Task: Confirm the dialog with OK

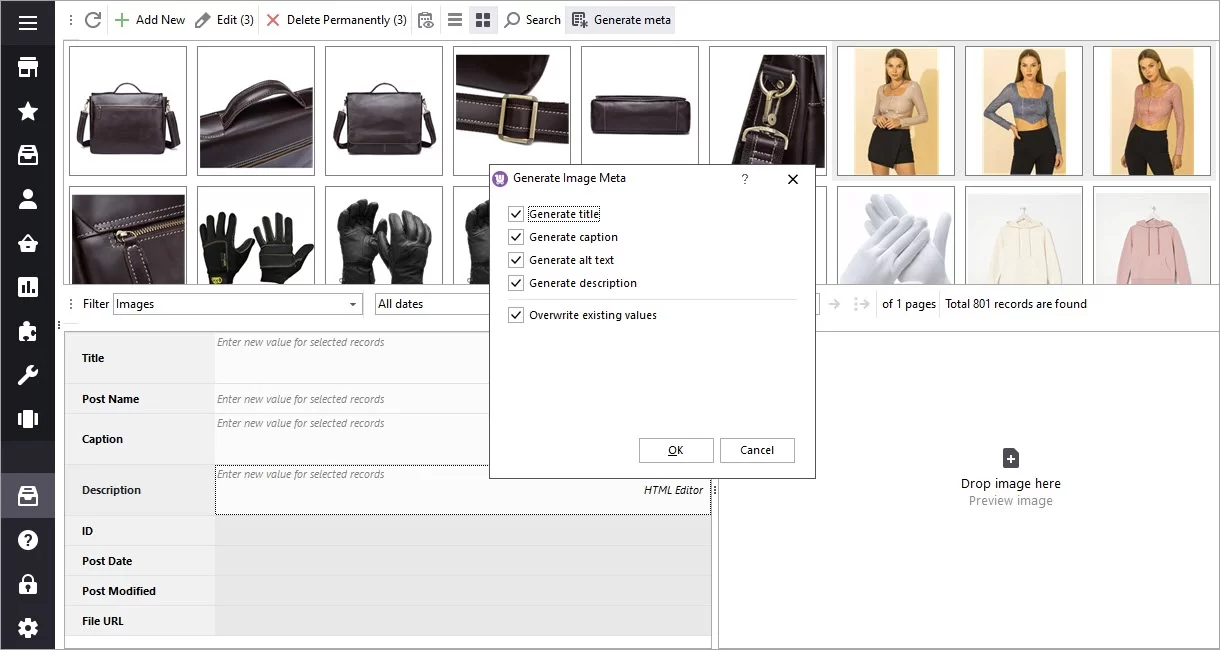Action: [x=676, y=450]
